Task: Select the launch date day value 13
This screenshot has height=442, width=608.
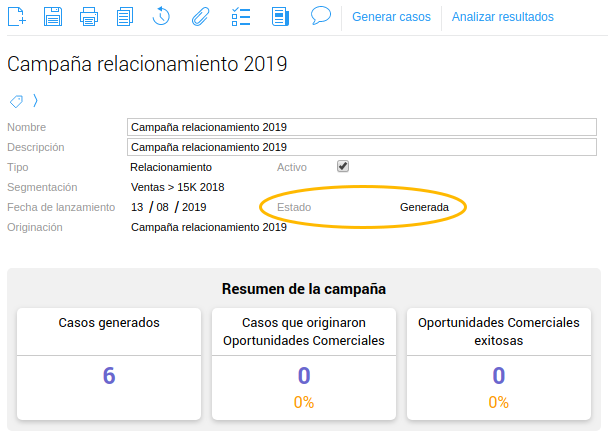Action: click(x=138, y=207)
